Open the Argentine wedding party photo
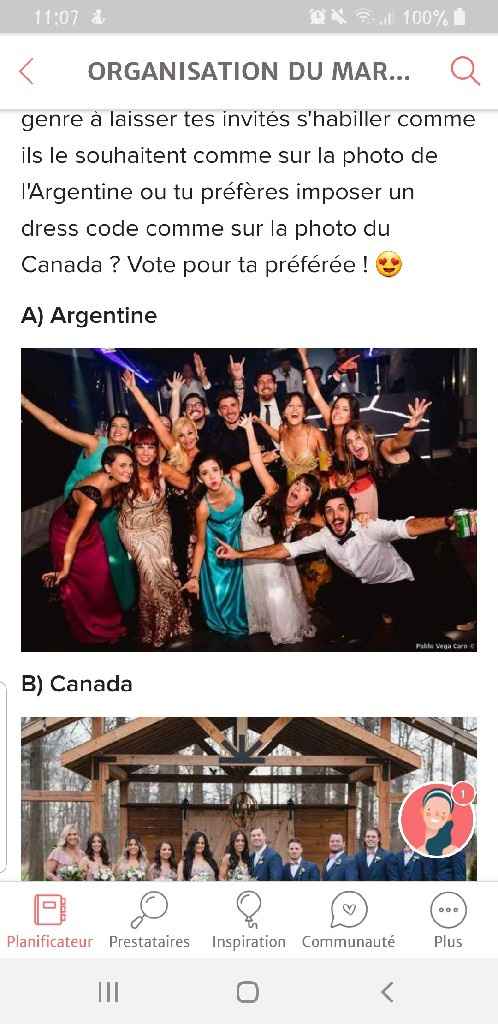This screenshot has width=498, height=1024. pyautogui.click(x=249, y=500)
